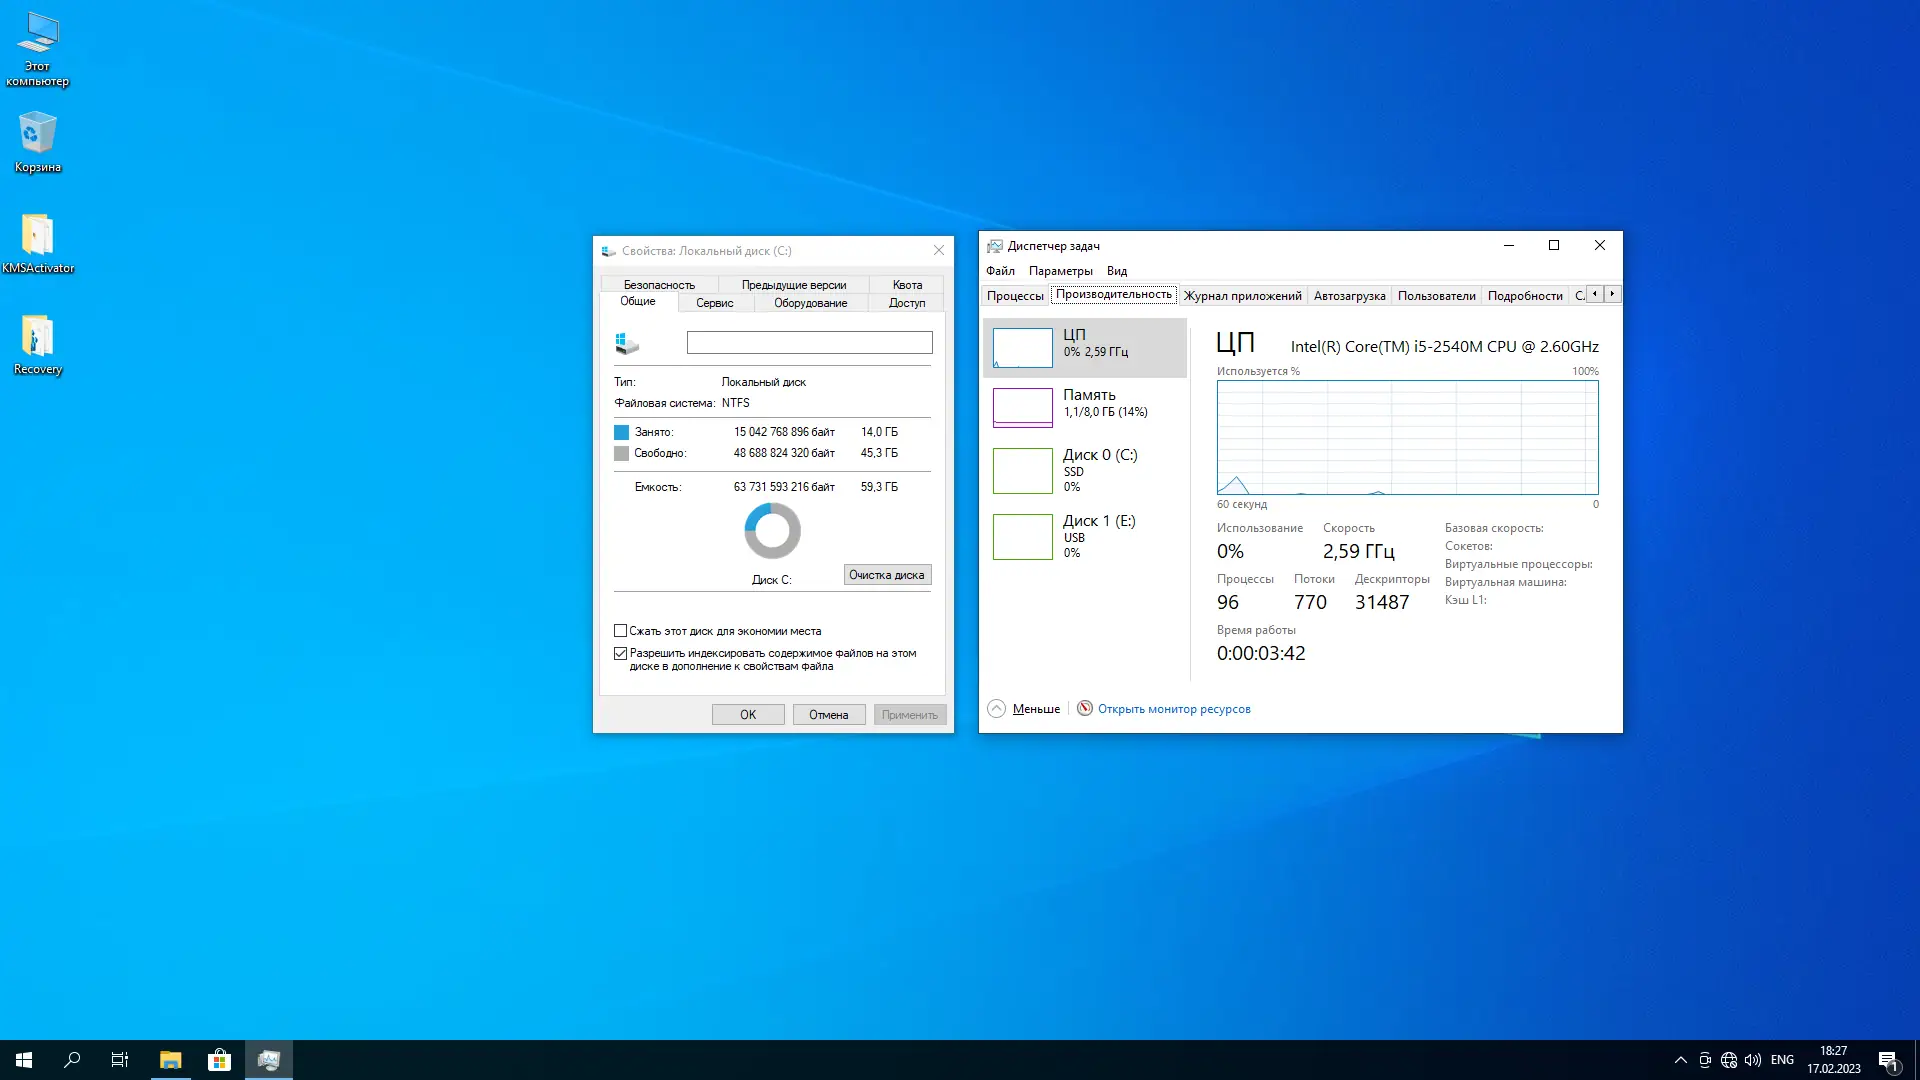Open the Вид menu in Task Manager
The image size is (1920, 1080).
1115,270
